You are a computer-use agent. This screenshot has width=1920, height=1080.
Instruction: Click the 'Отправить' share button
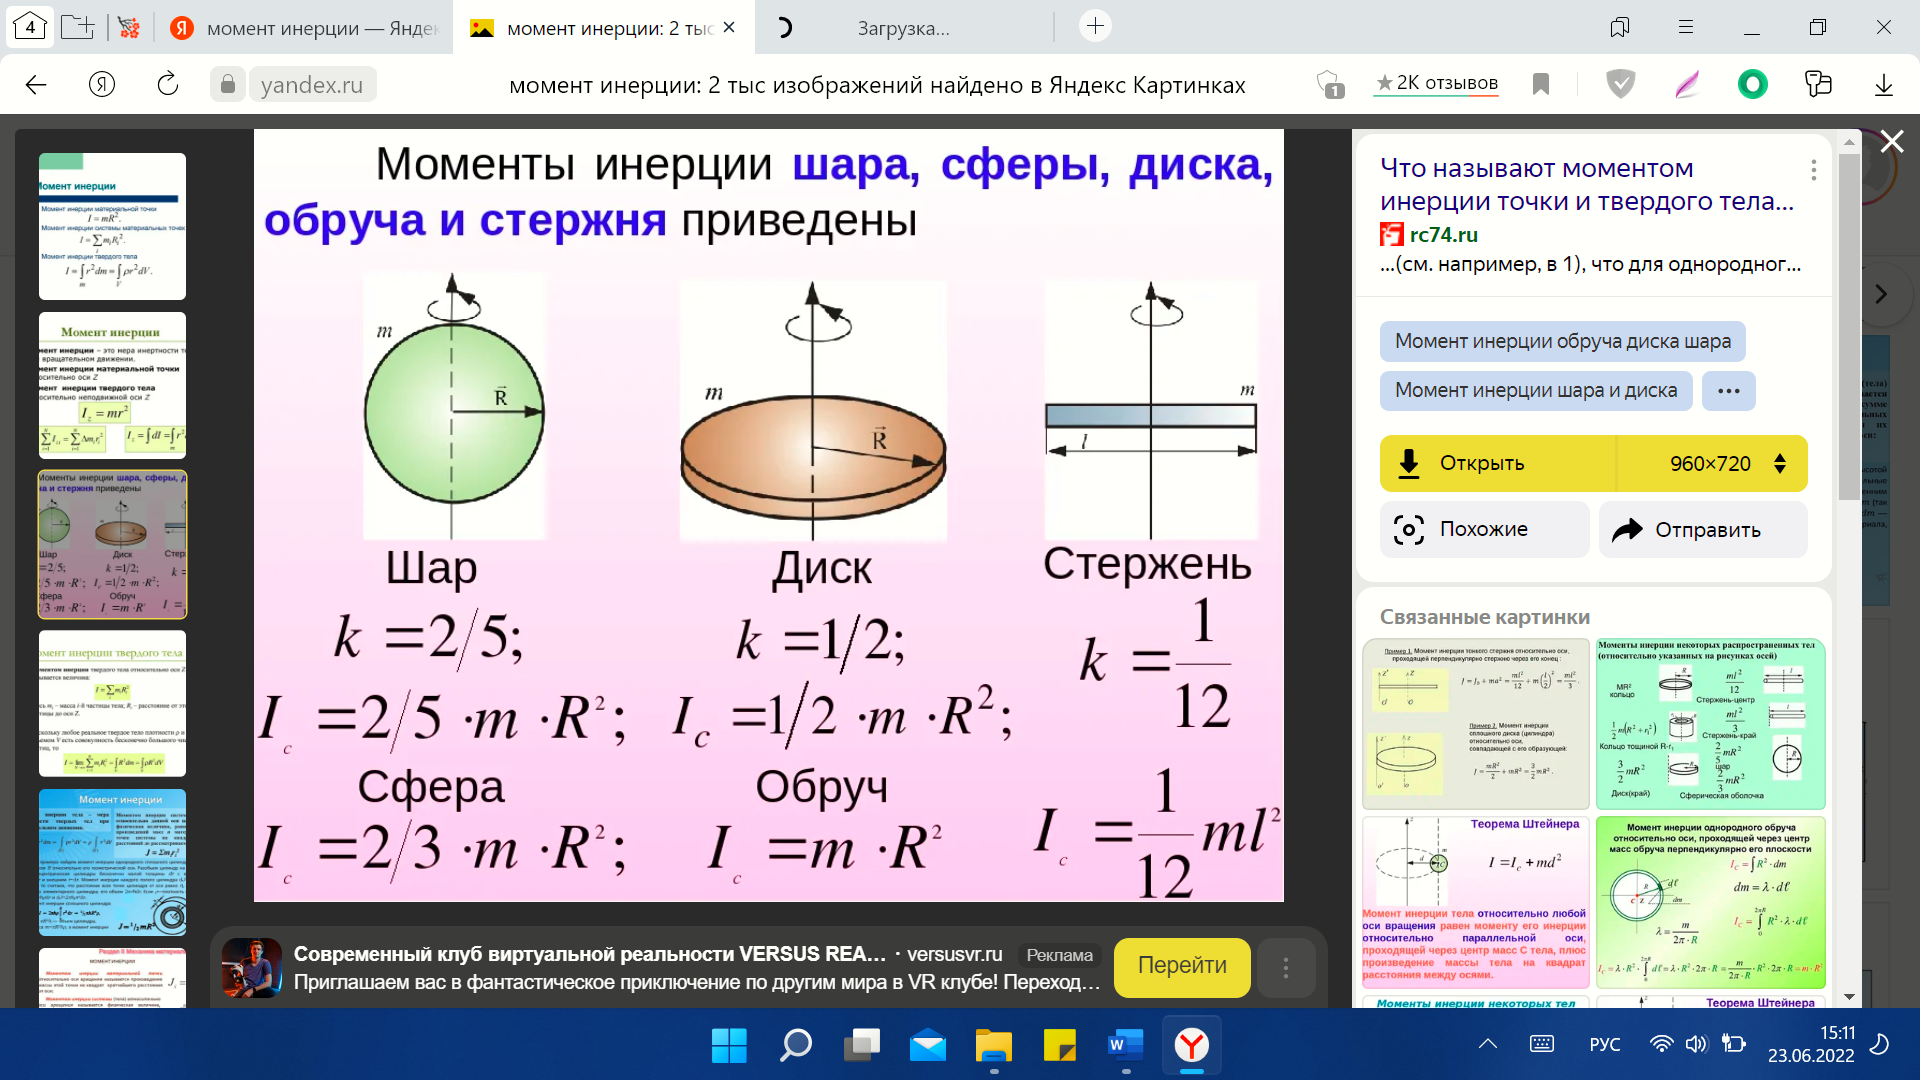coord(1703,529)
